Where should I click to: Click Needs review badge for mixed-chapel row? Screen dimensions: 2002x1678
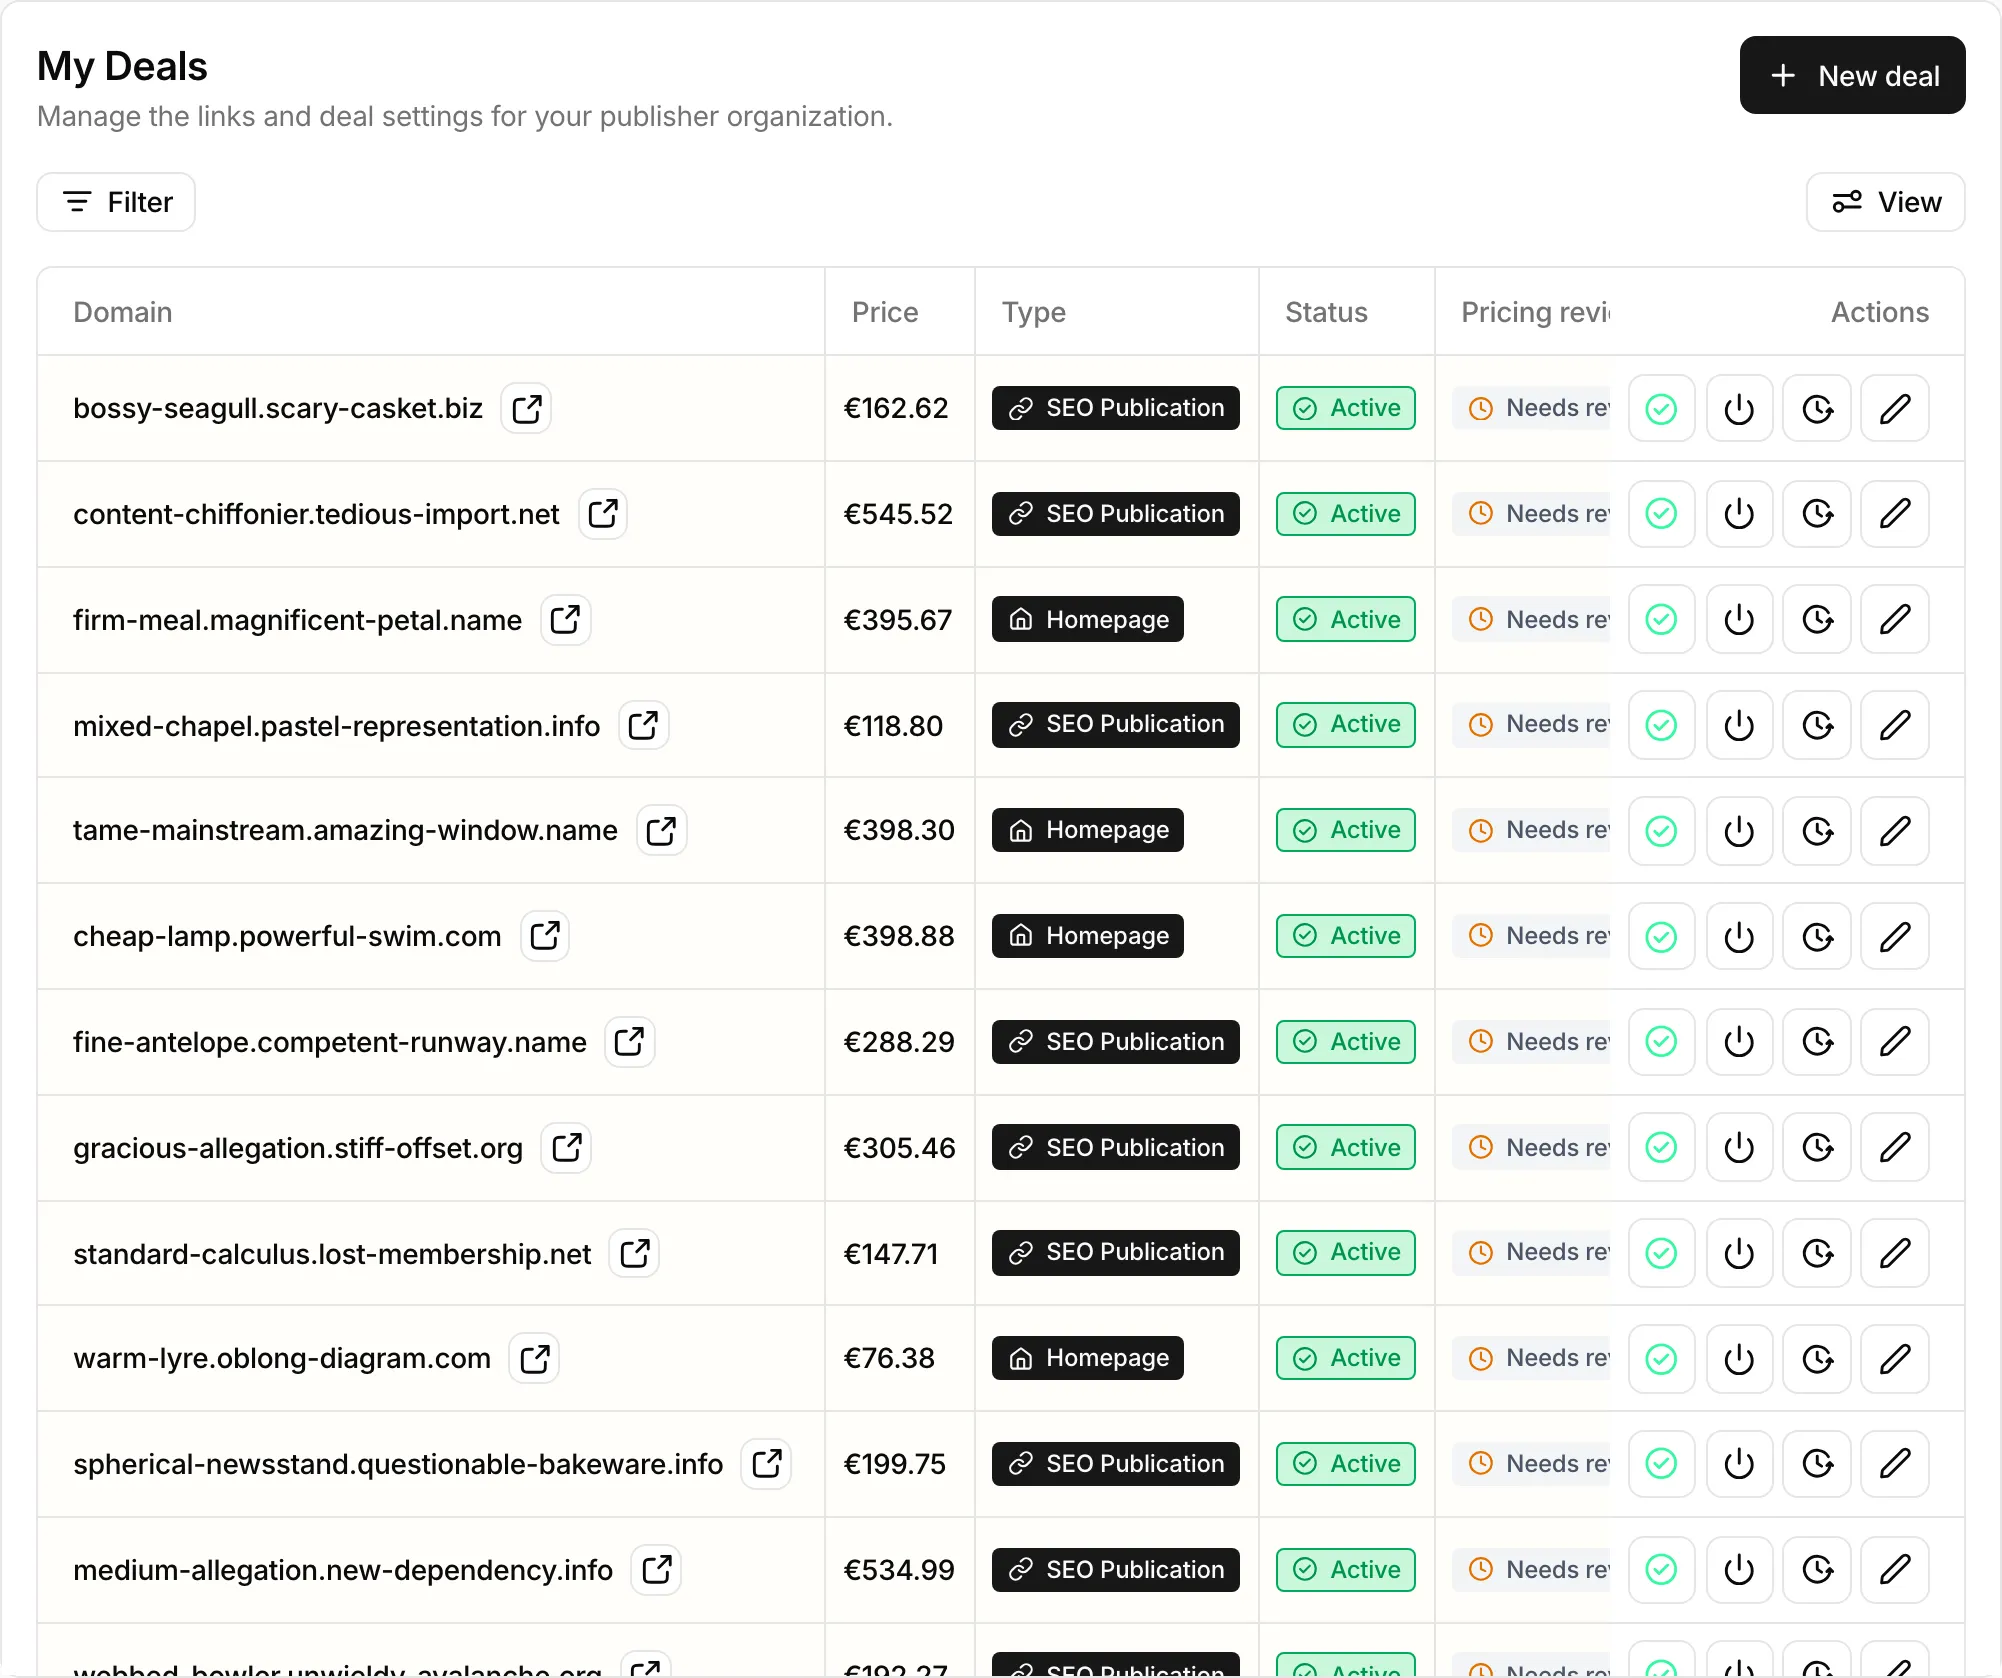pyautogui.click(x=1532, y=724)
